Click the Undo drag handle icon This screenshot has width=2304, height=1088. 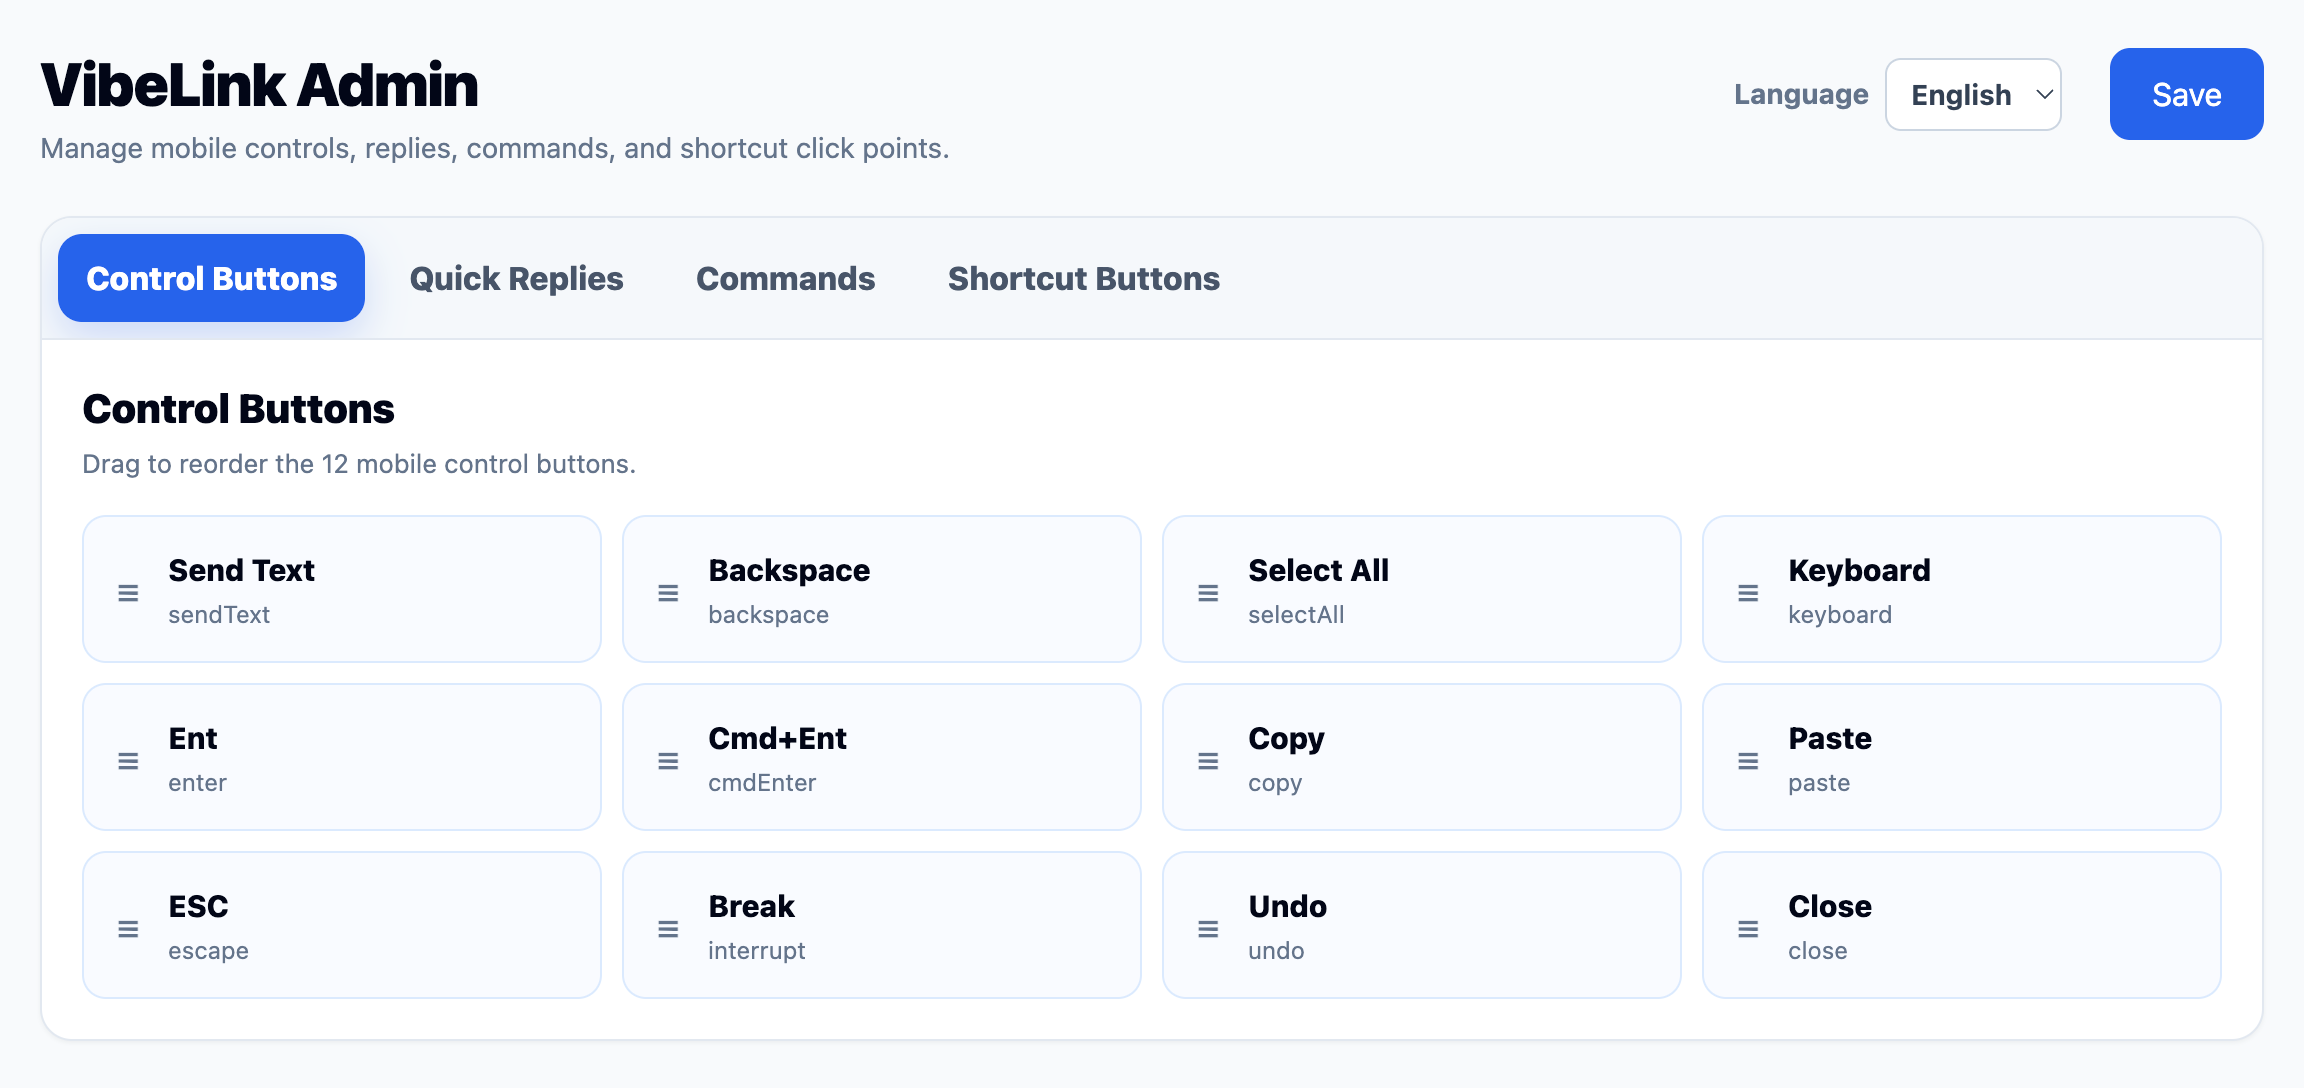1207,928
